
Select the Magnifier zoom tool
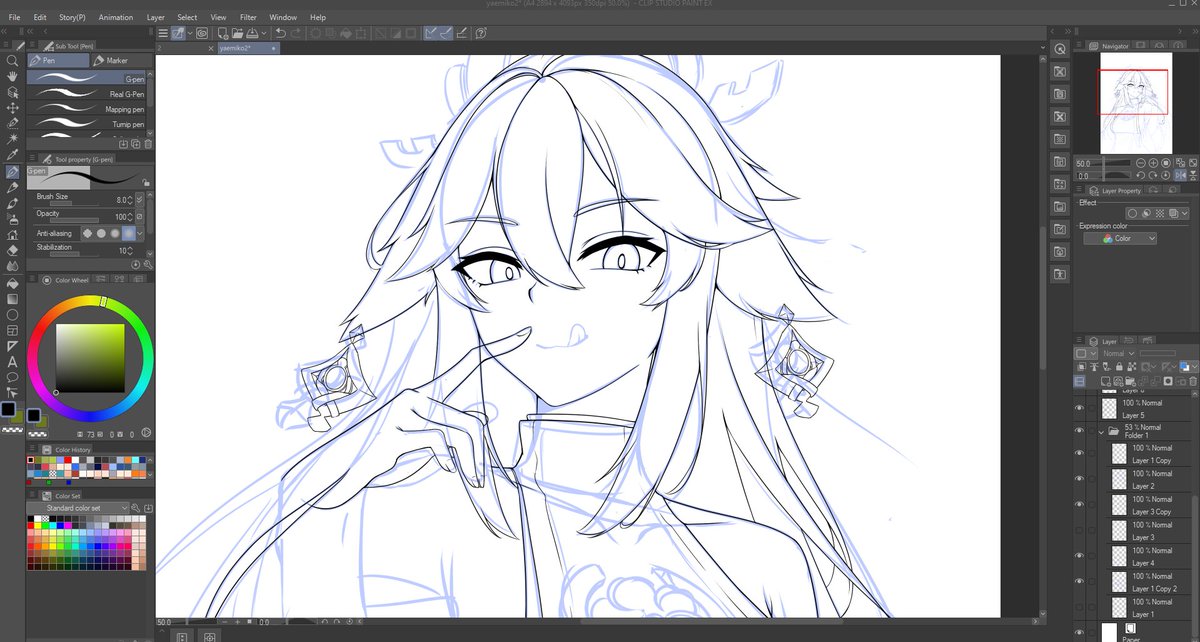point(12,60)
